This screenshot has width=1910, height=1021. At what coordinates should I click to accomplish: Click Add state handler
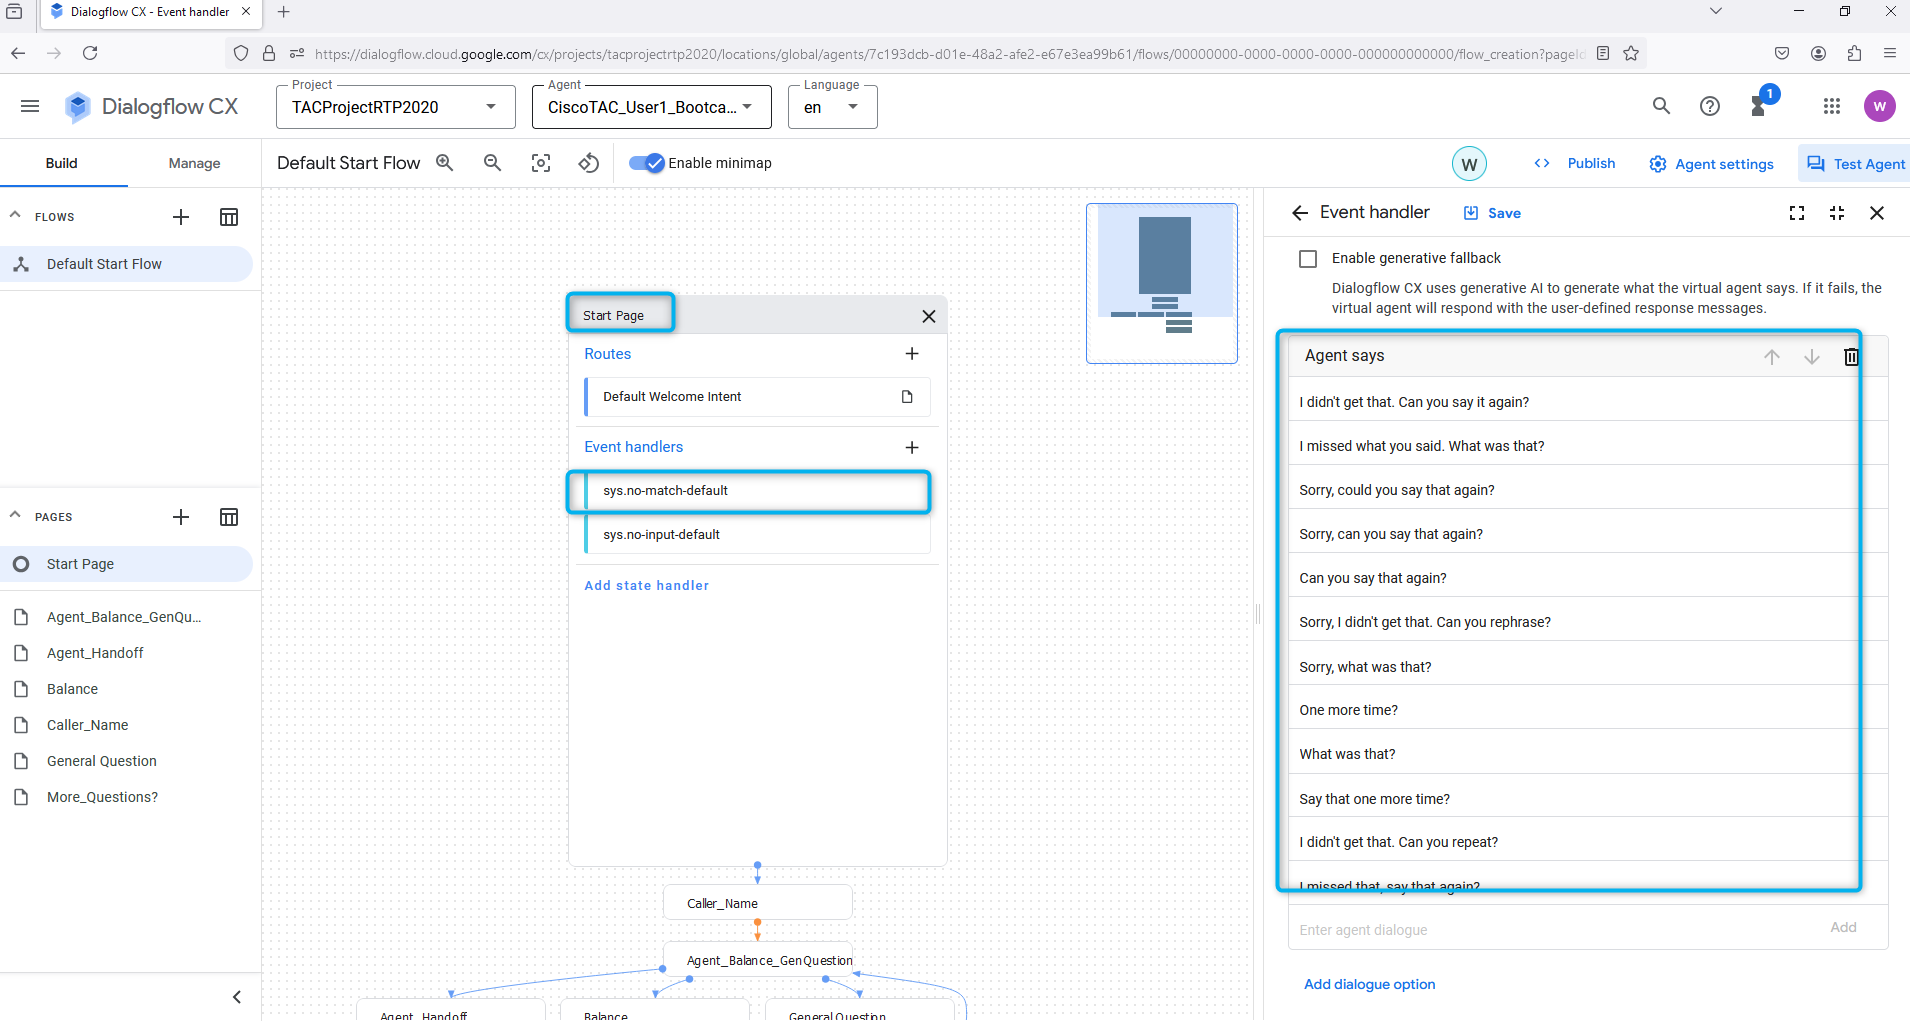tap(647, 586)
